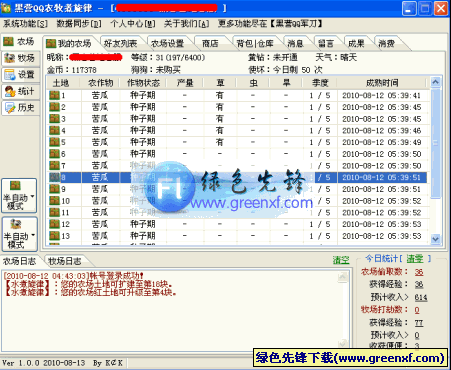Image resolution: width=451 pixels, height=370 pixels.
Task: Open the 数据同步[D] menu
Action: click(79, 24)
